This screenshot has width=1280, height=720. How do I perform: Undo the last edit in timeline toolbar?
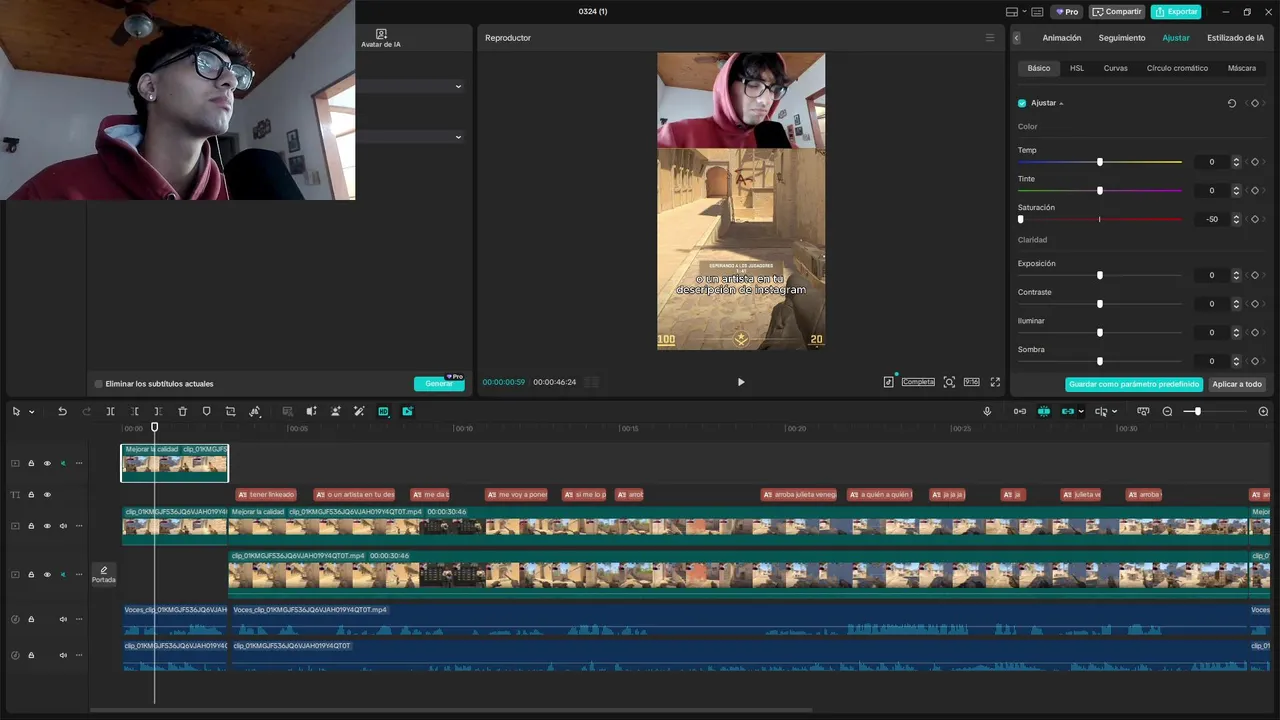pos(62,411)
